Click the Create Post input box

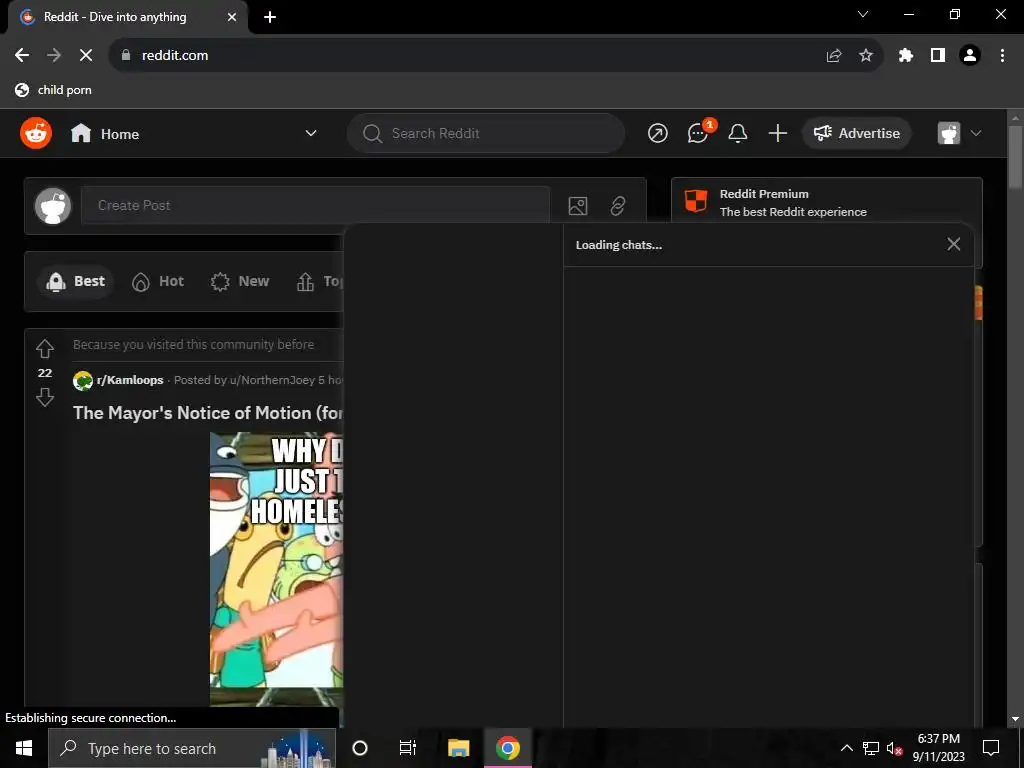(315, 206)
